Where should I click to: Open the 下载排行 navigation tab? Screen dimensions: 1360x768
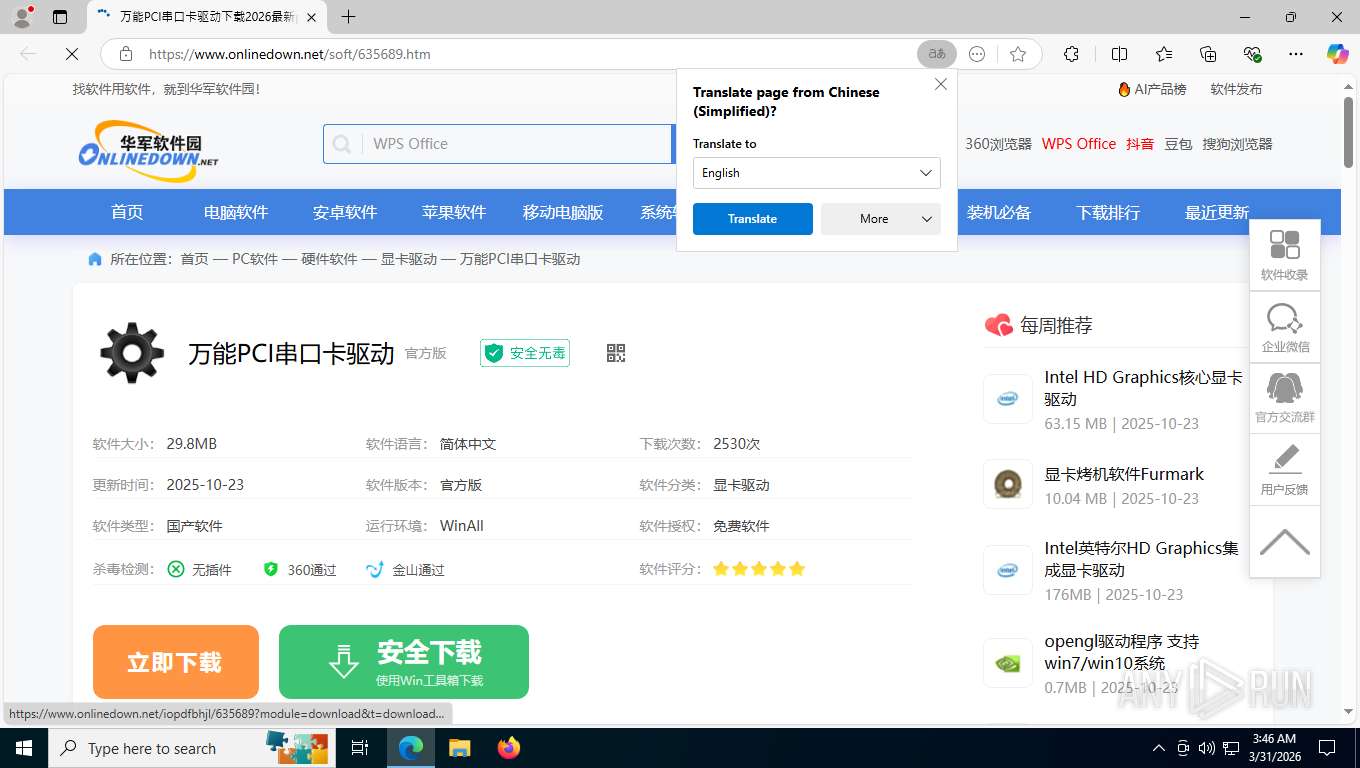(1108, 212)
